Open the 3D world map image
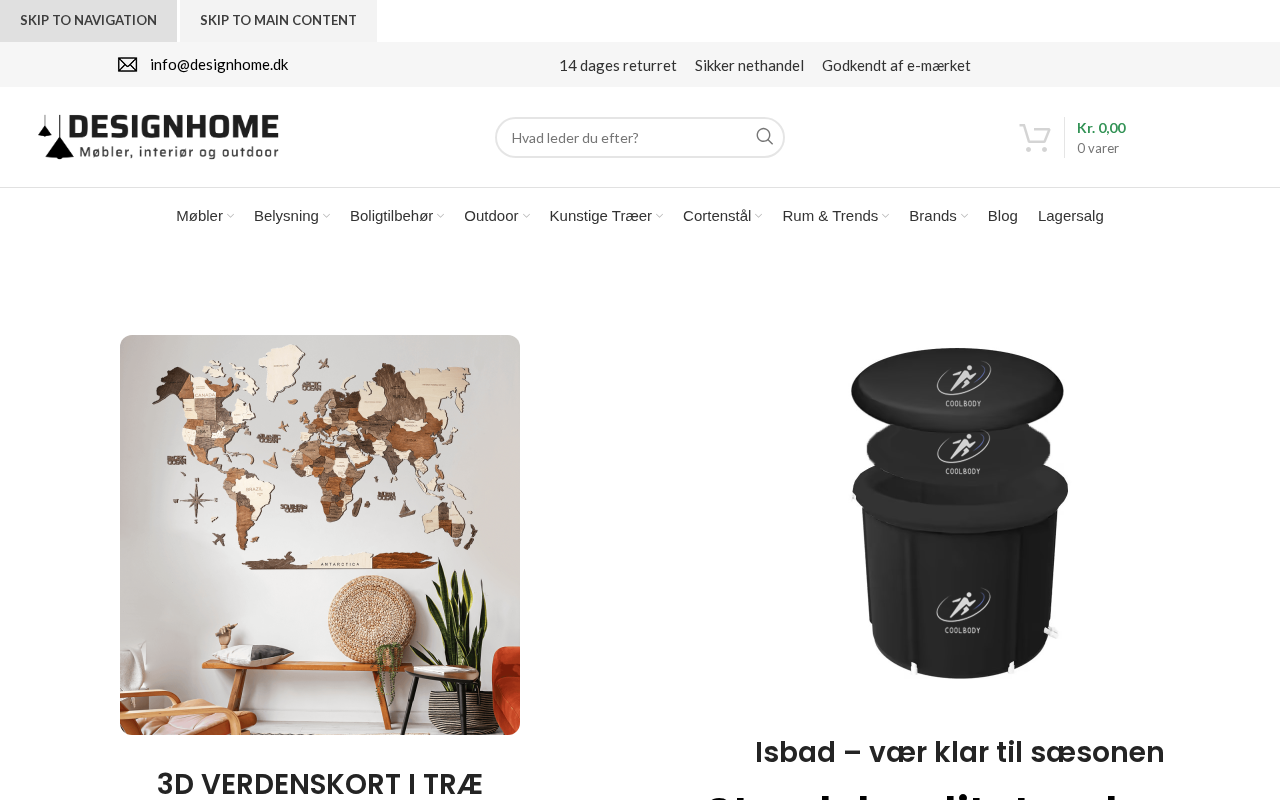Viewport: 1280px width, 800px height. click(x=320, y=535)
